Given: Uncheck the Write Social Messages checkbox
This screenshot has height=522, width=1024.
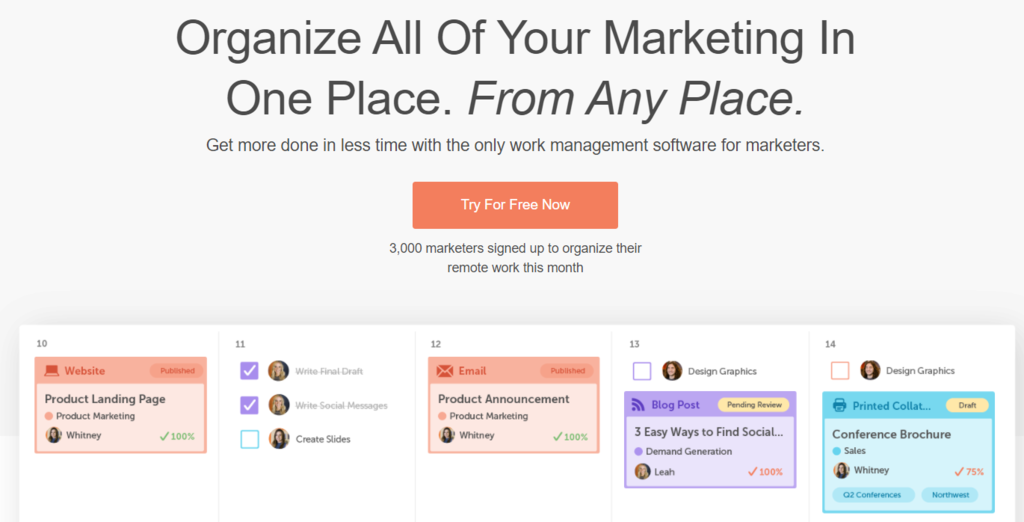Looking at the screenshot, I should 250,405.
